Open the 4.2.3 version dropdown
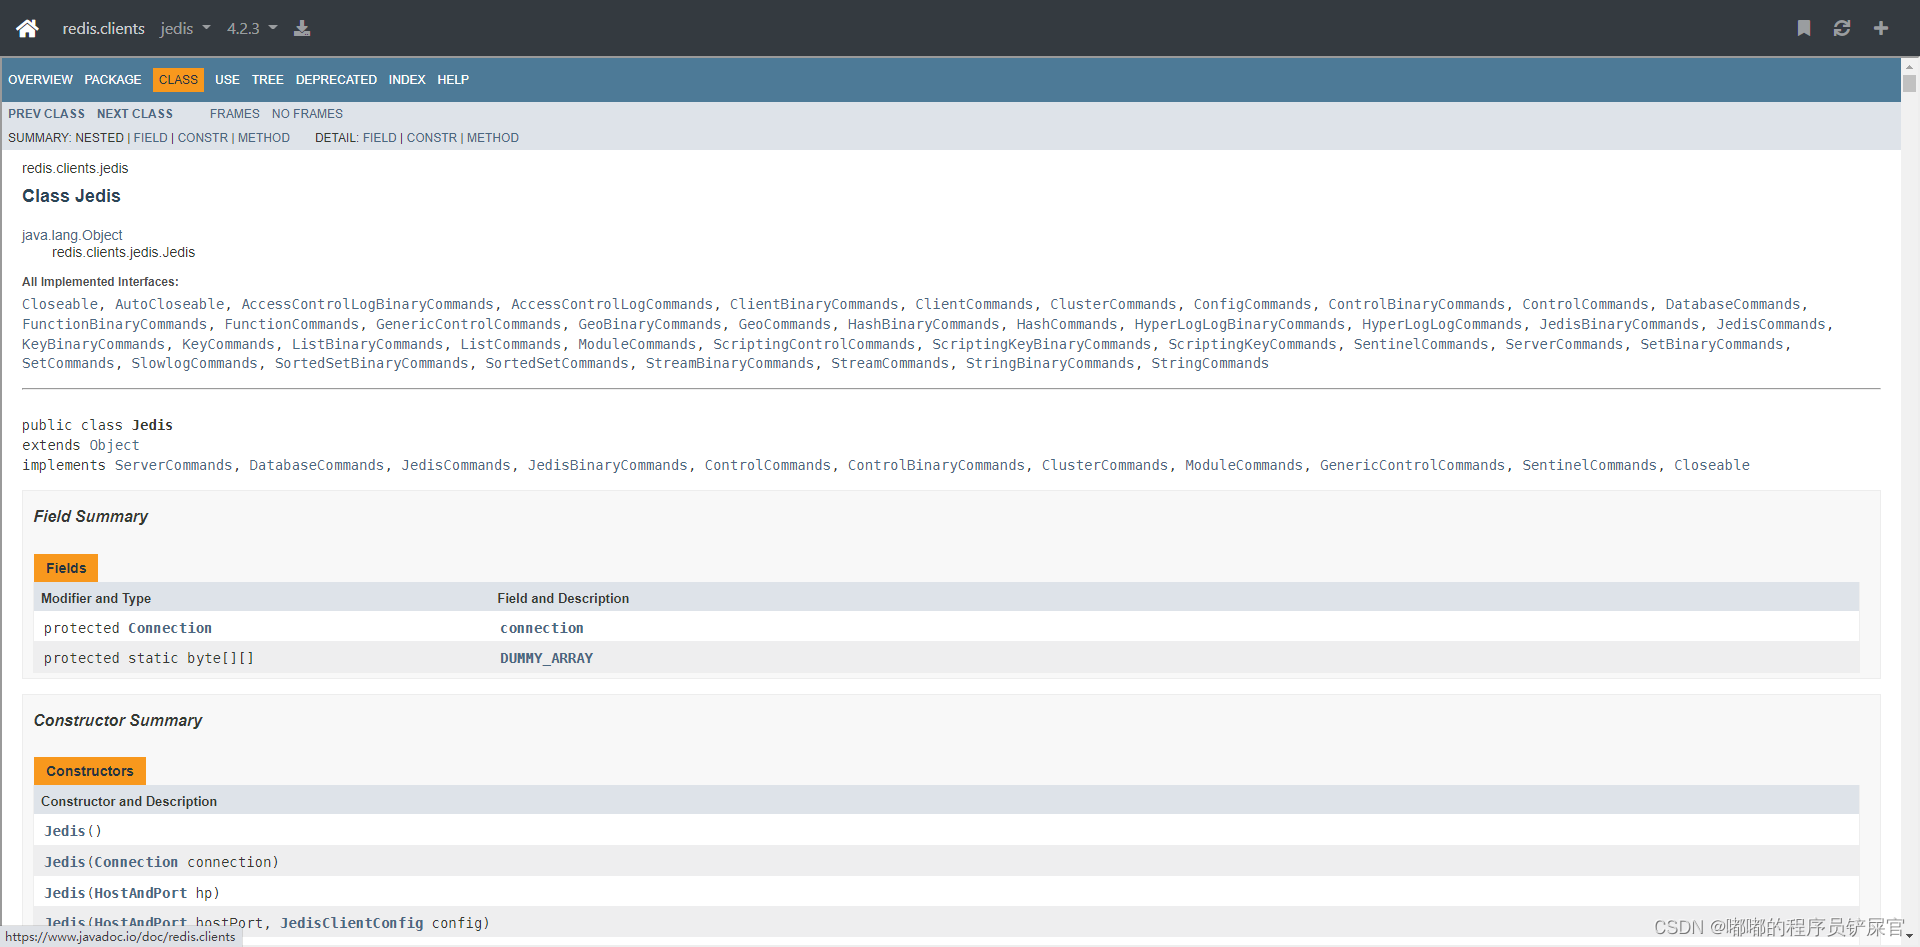Viewport: 1920px width, 947px height. tap(252, 28)
